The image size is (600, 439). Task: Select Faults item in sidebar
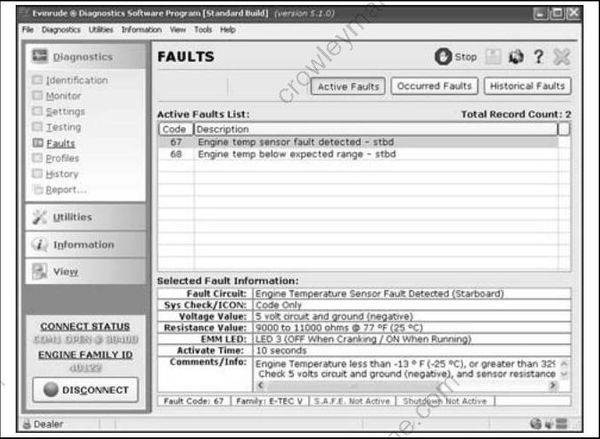[x=60, y=143]
